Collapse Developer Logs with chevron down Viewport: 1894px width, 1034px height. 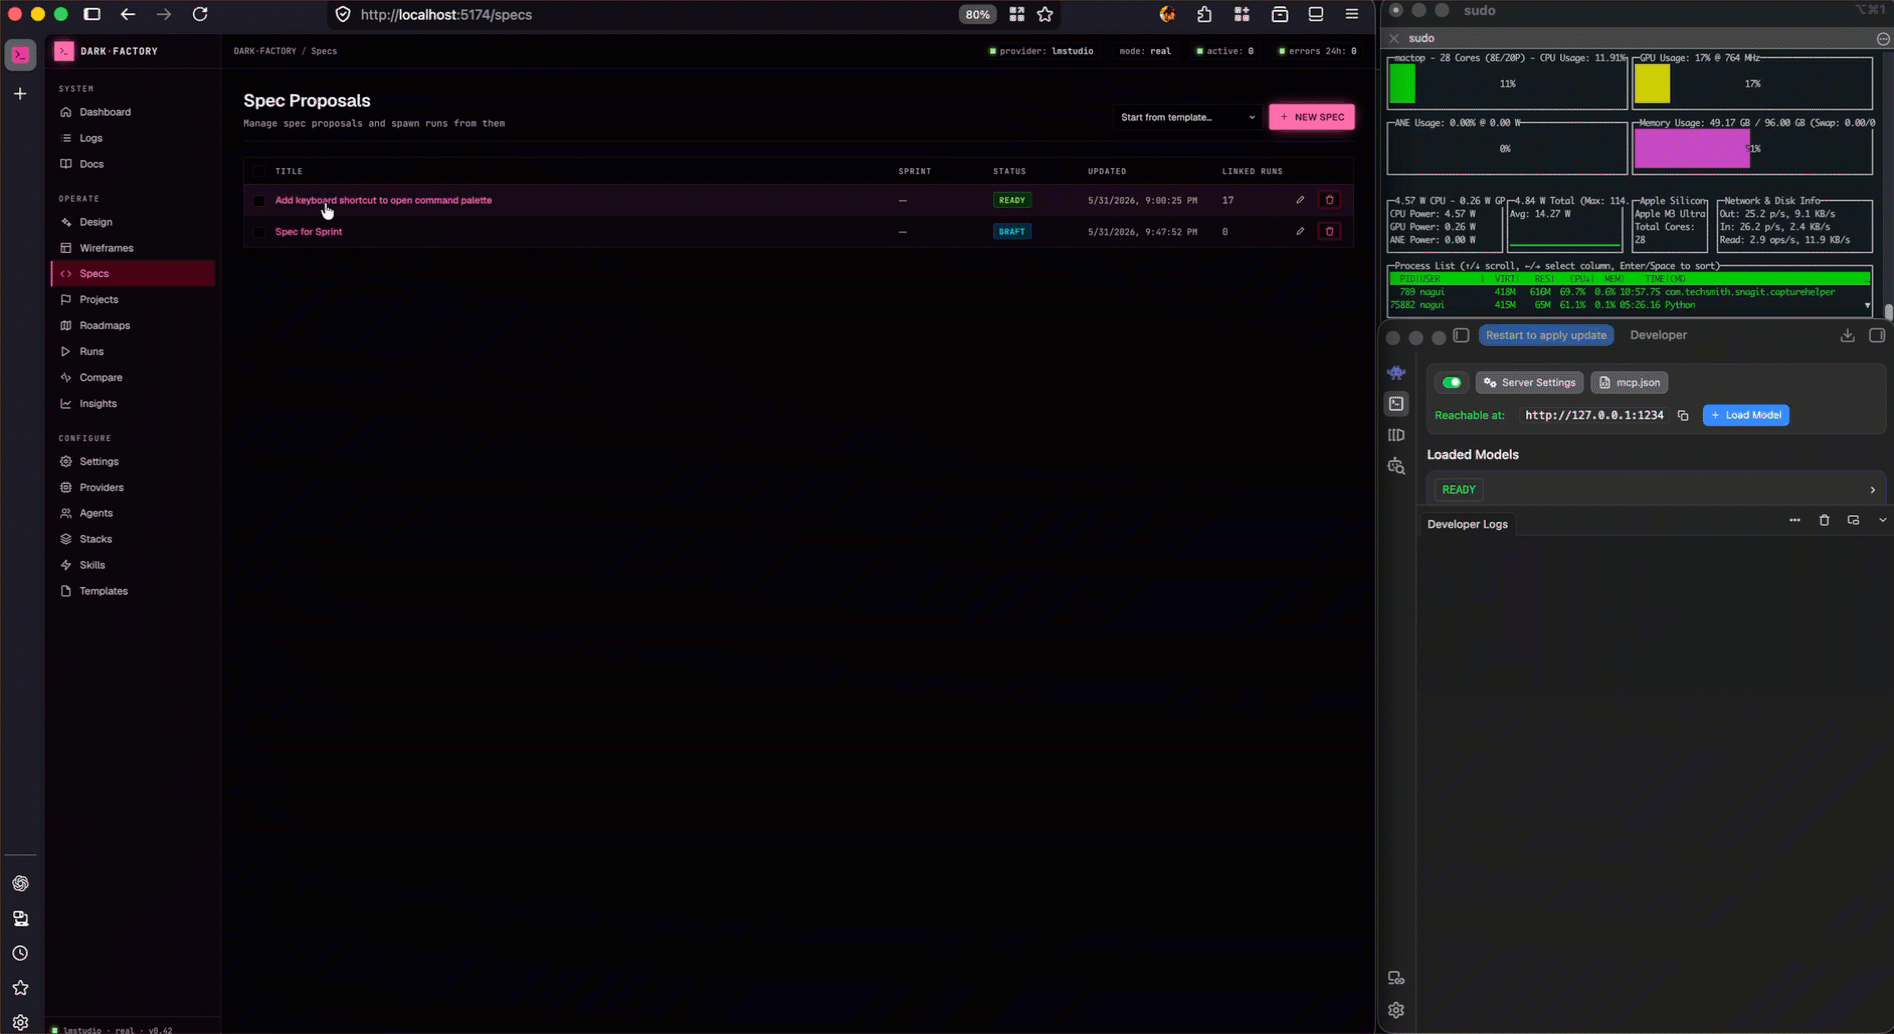(1882, 520)
